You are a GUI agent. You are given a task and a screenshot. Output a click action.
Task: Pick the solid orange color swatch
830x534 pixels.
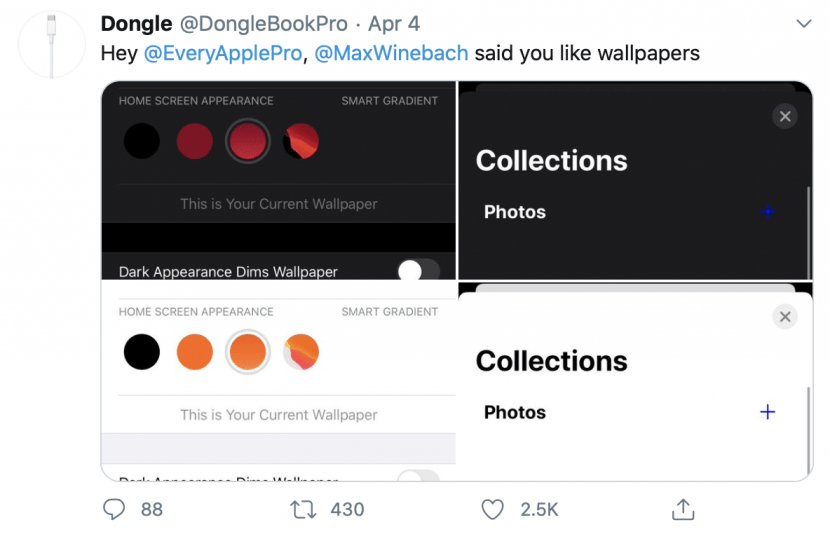[195, 352]
